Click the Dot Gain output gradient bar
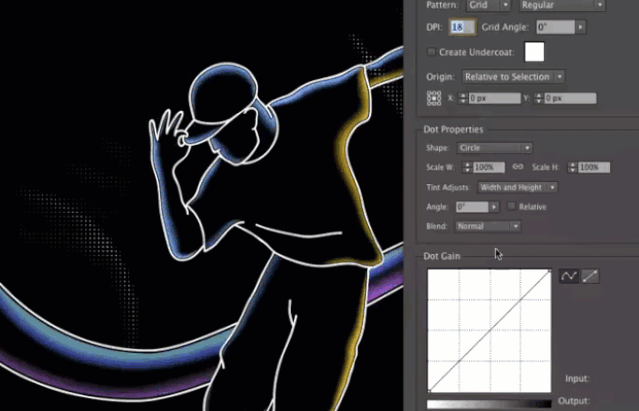The height and width of the screenshot is (411, 639). coord(489,404)
